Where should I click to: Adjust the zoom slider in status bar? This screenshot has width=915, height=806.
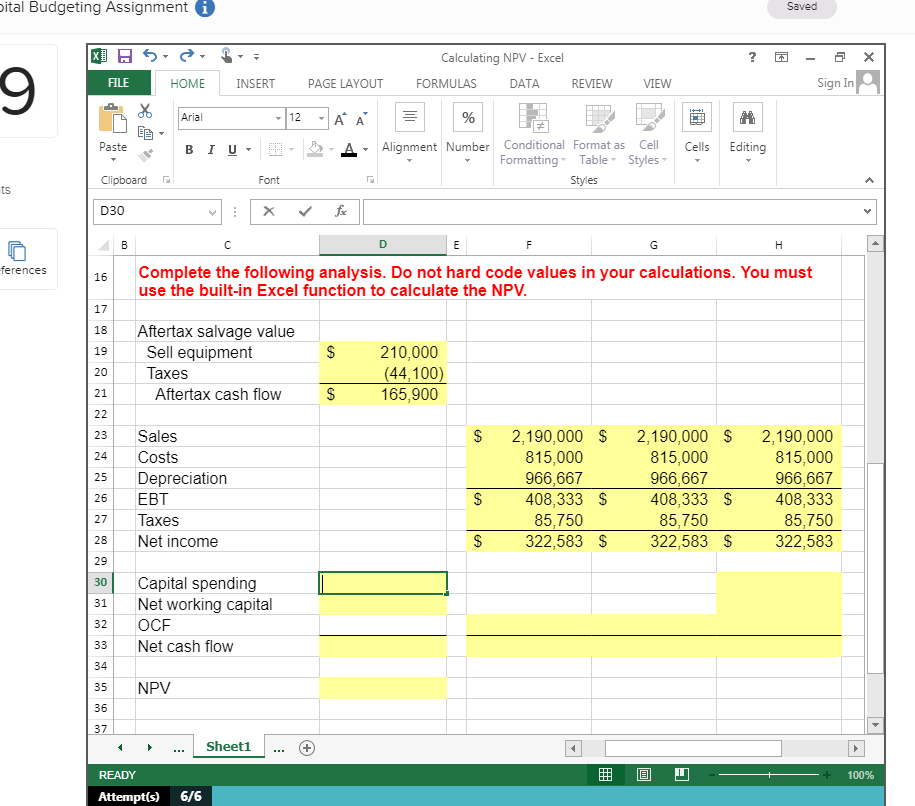click(770, 774)
